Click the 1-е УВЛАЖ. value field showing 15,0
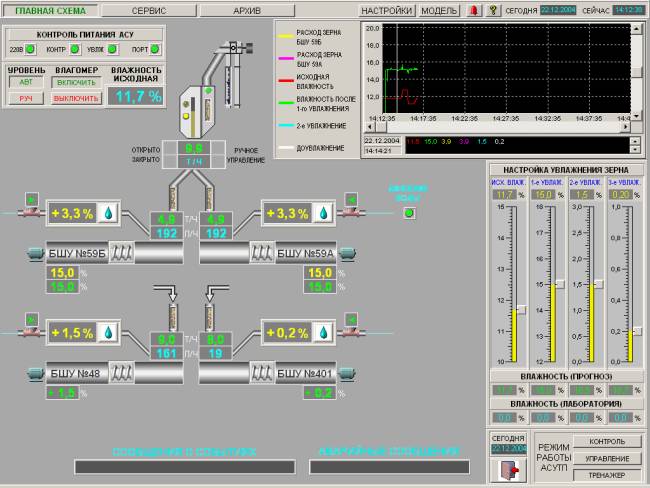 point(543,195)
